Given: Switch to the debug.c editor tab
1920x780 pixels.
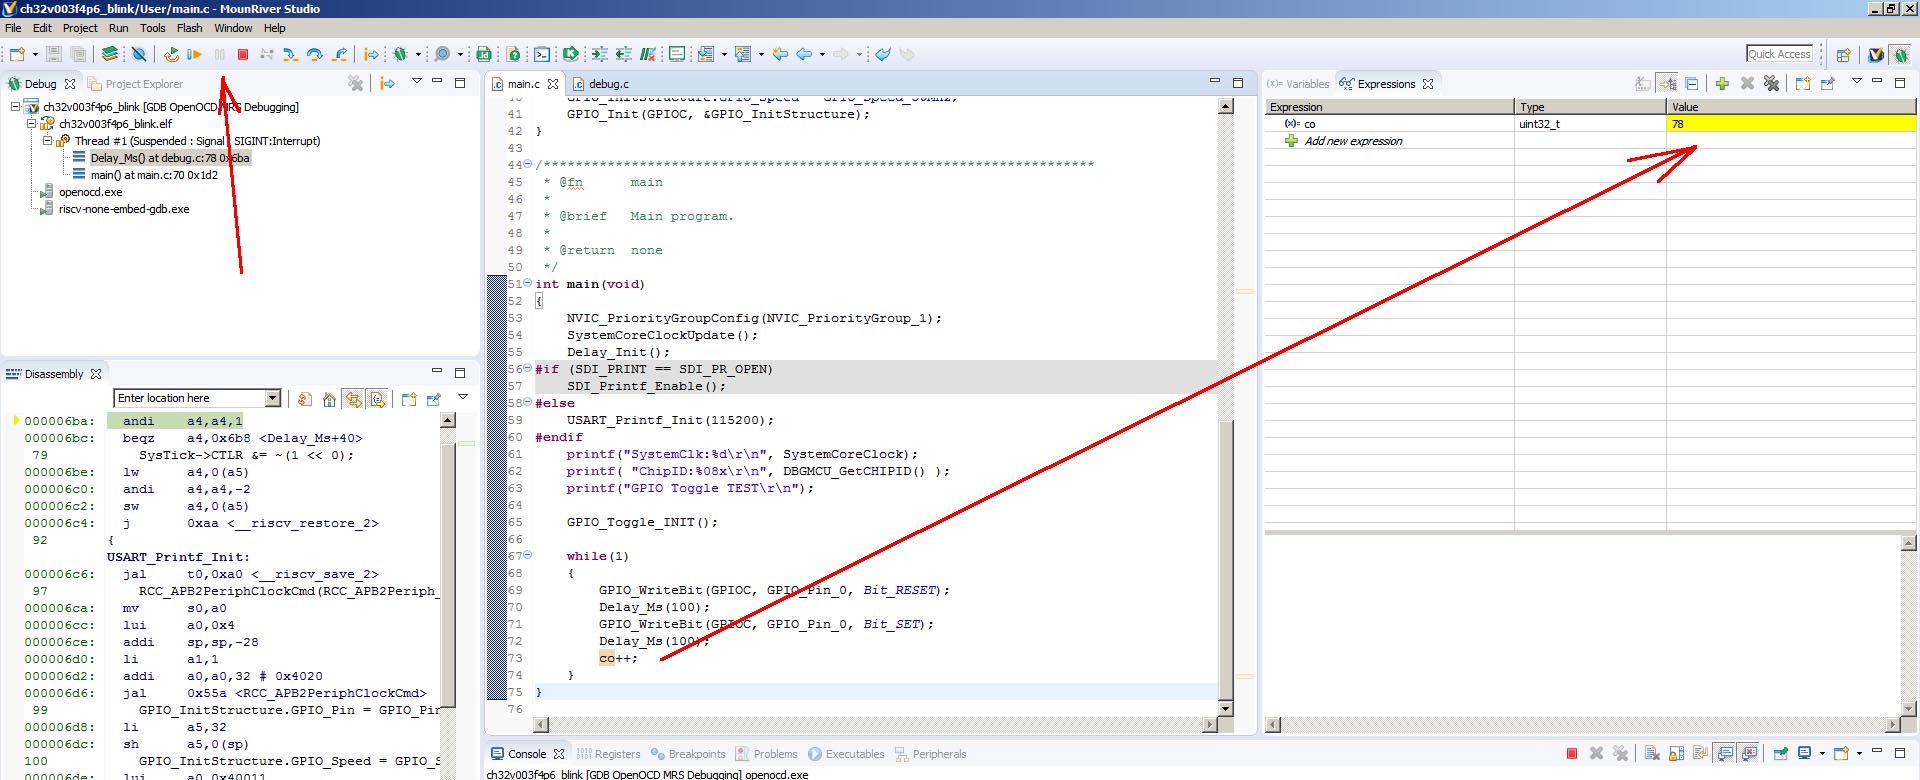Looking at the screenshot, I should [608, 84].
